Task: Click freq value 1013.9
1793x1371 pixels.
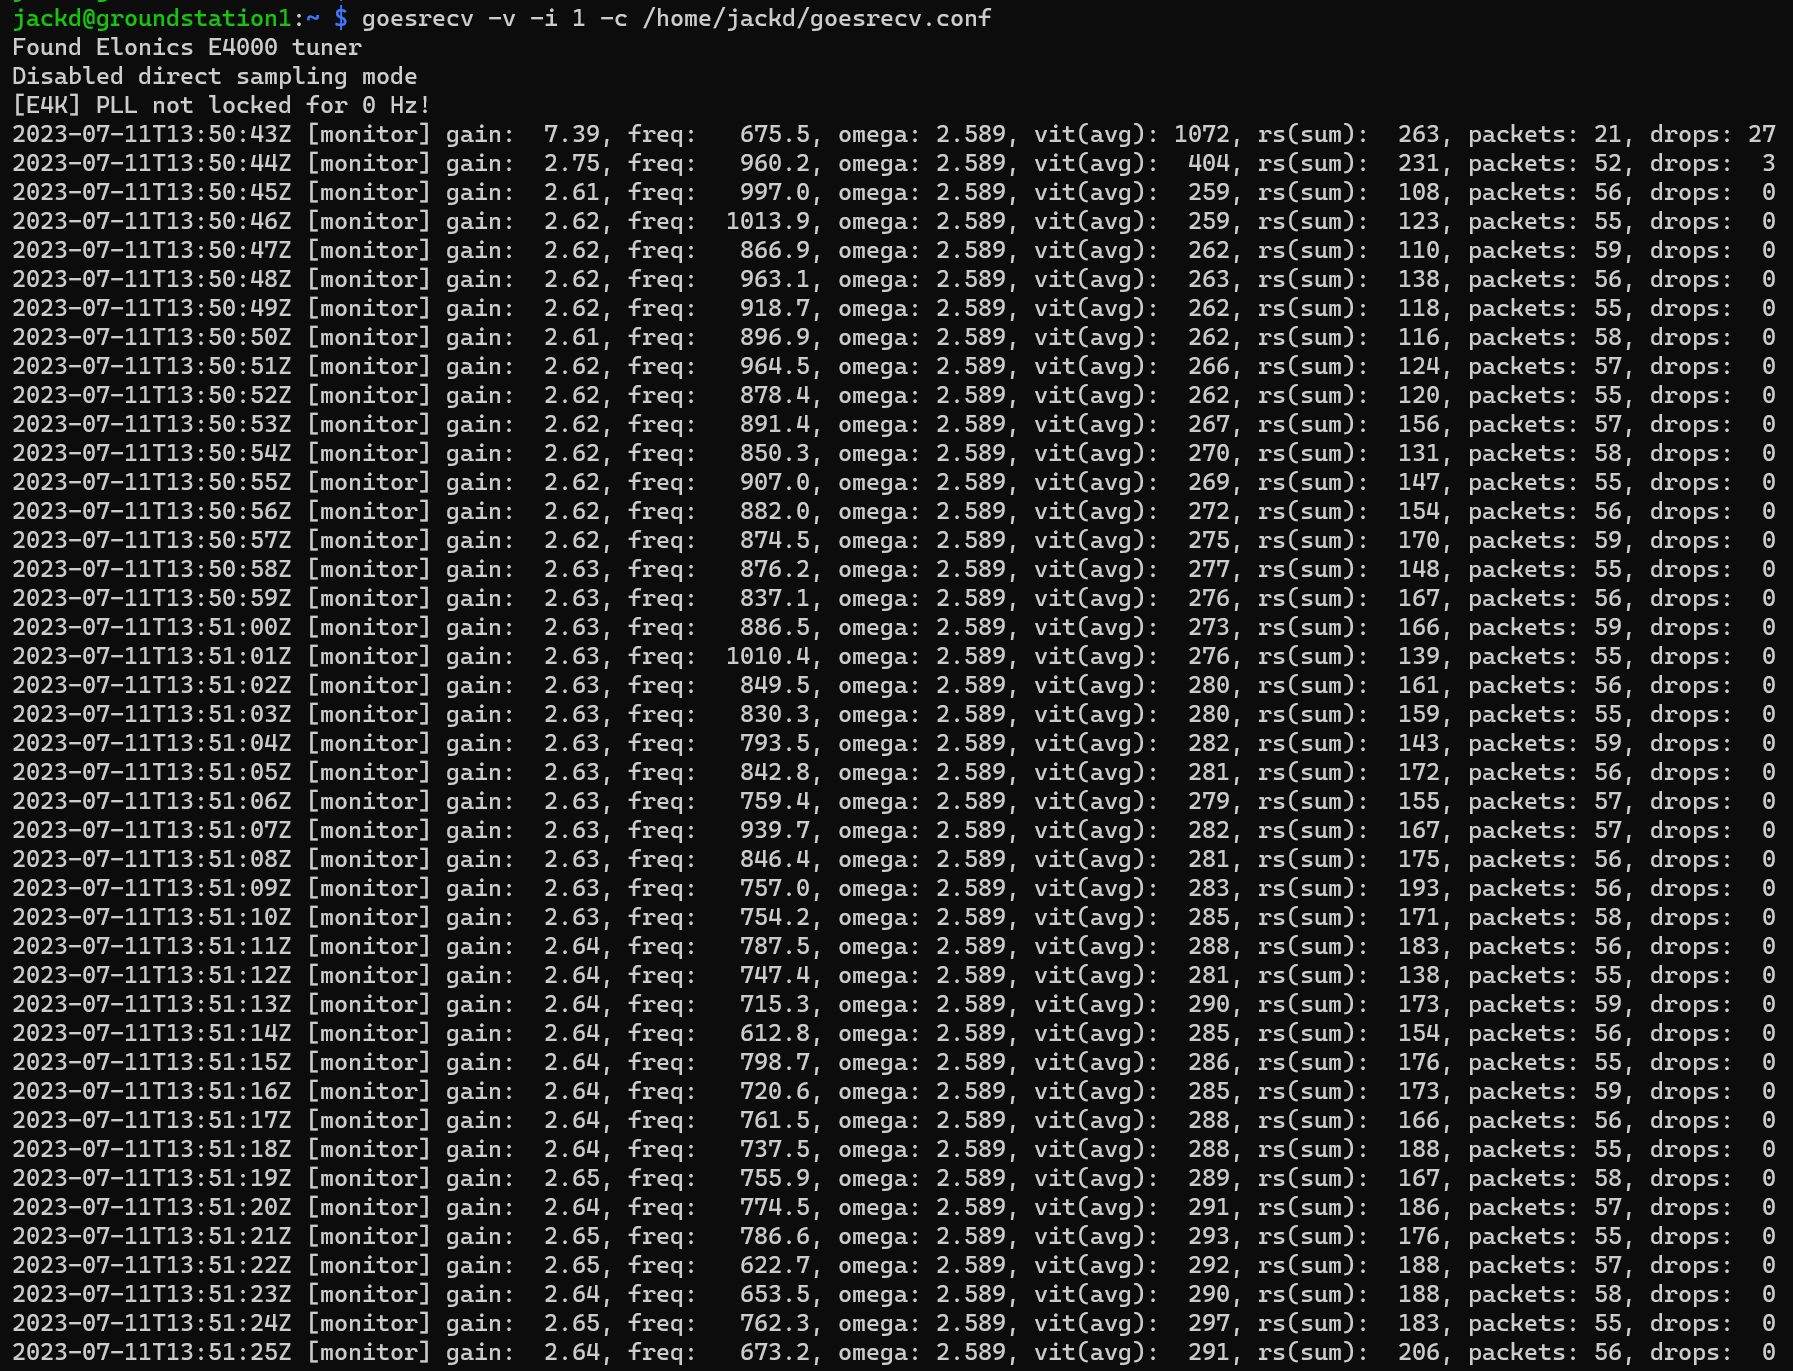Action: pos(768,221)
